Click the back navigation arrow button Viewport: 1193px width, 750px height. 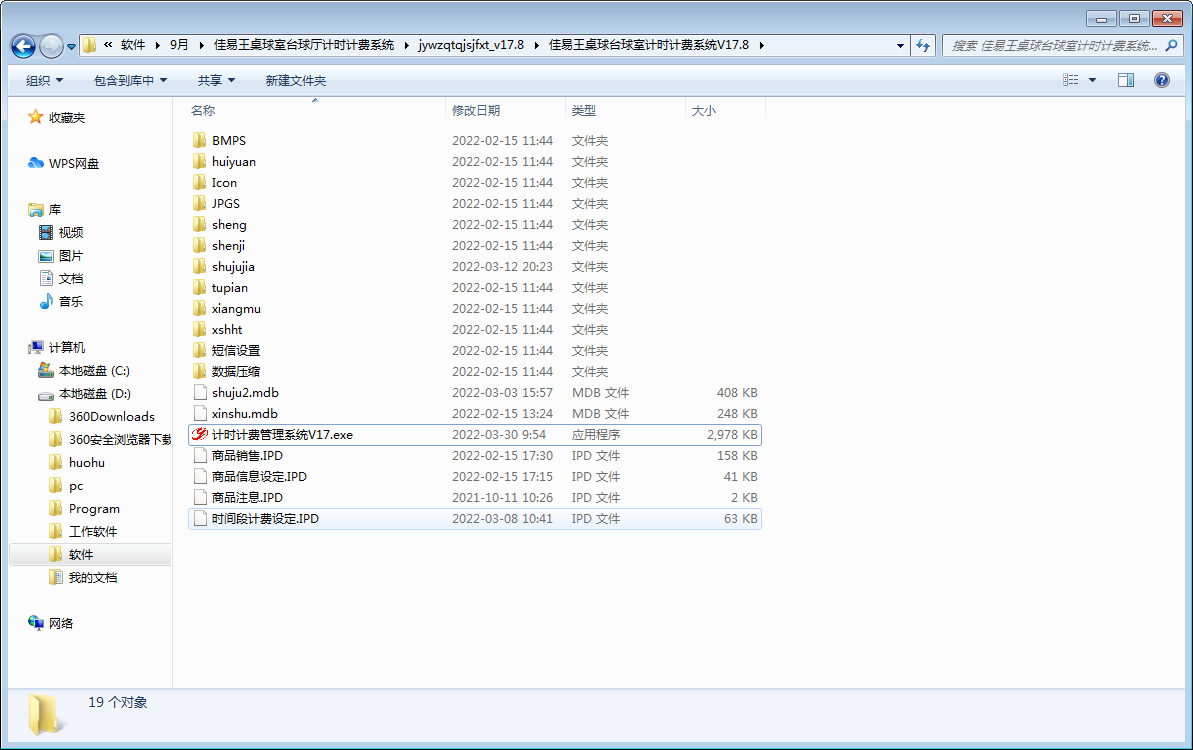[x=24, y=46]
